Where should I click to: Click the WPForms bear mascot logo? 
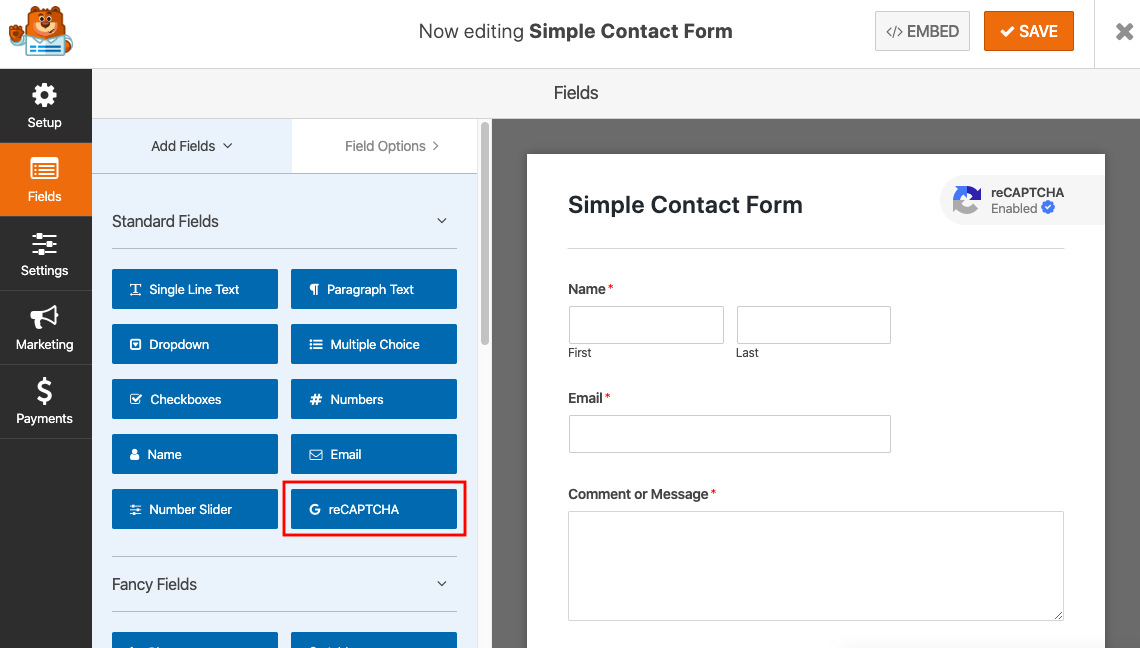click(x=41, y=31)
